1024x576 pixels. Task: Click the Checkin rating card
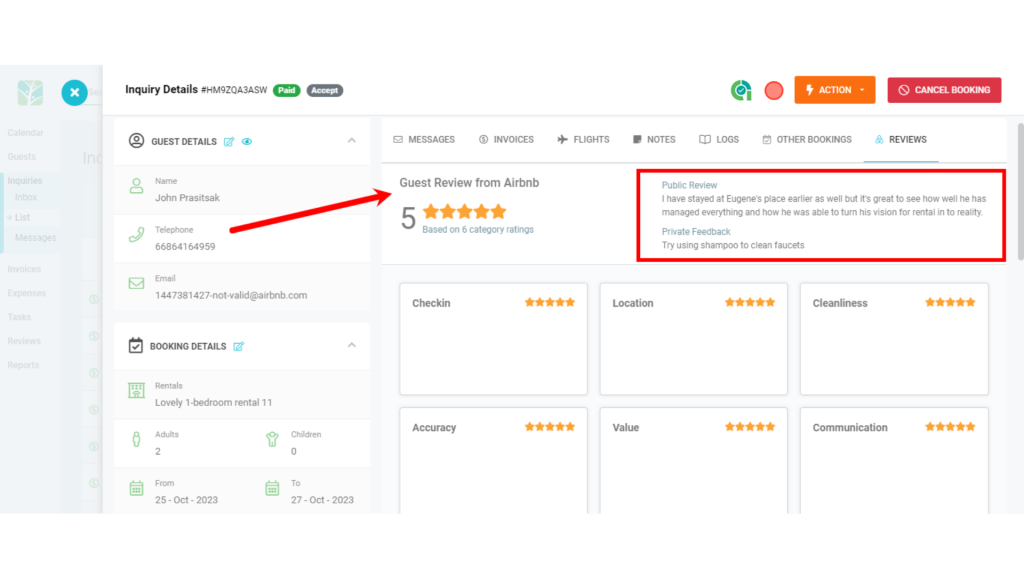[x=493, y=339]
